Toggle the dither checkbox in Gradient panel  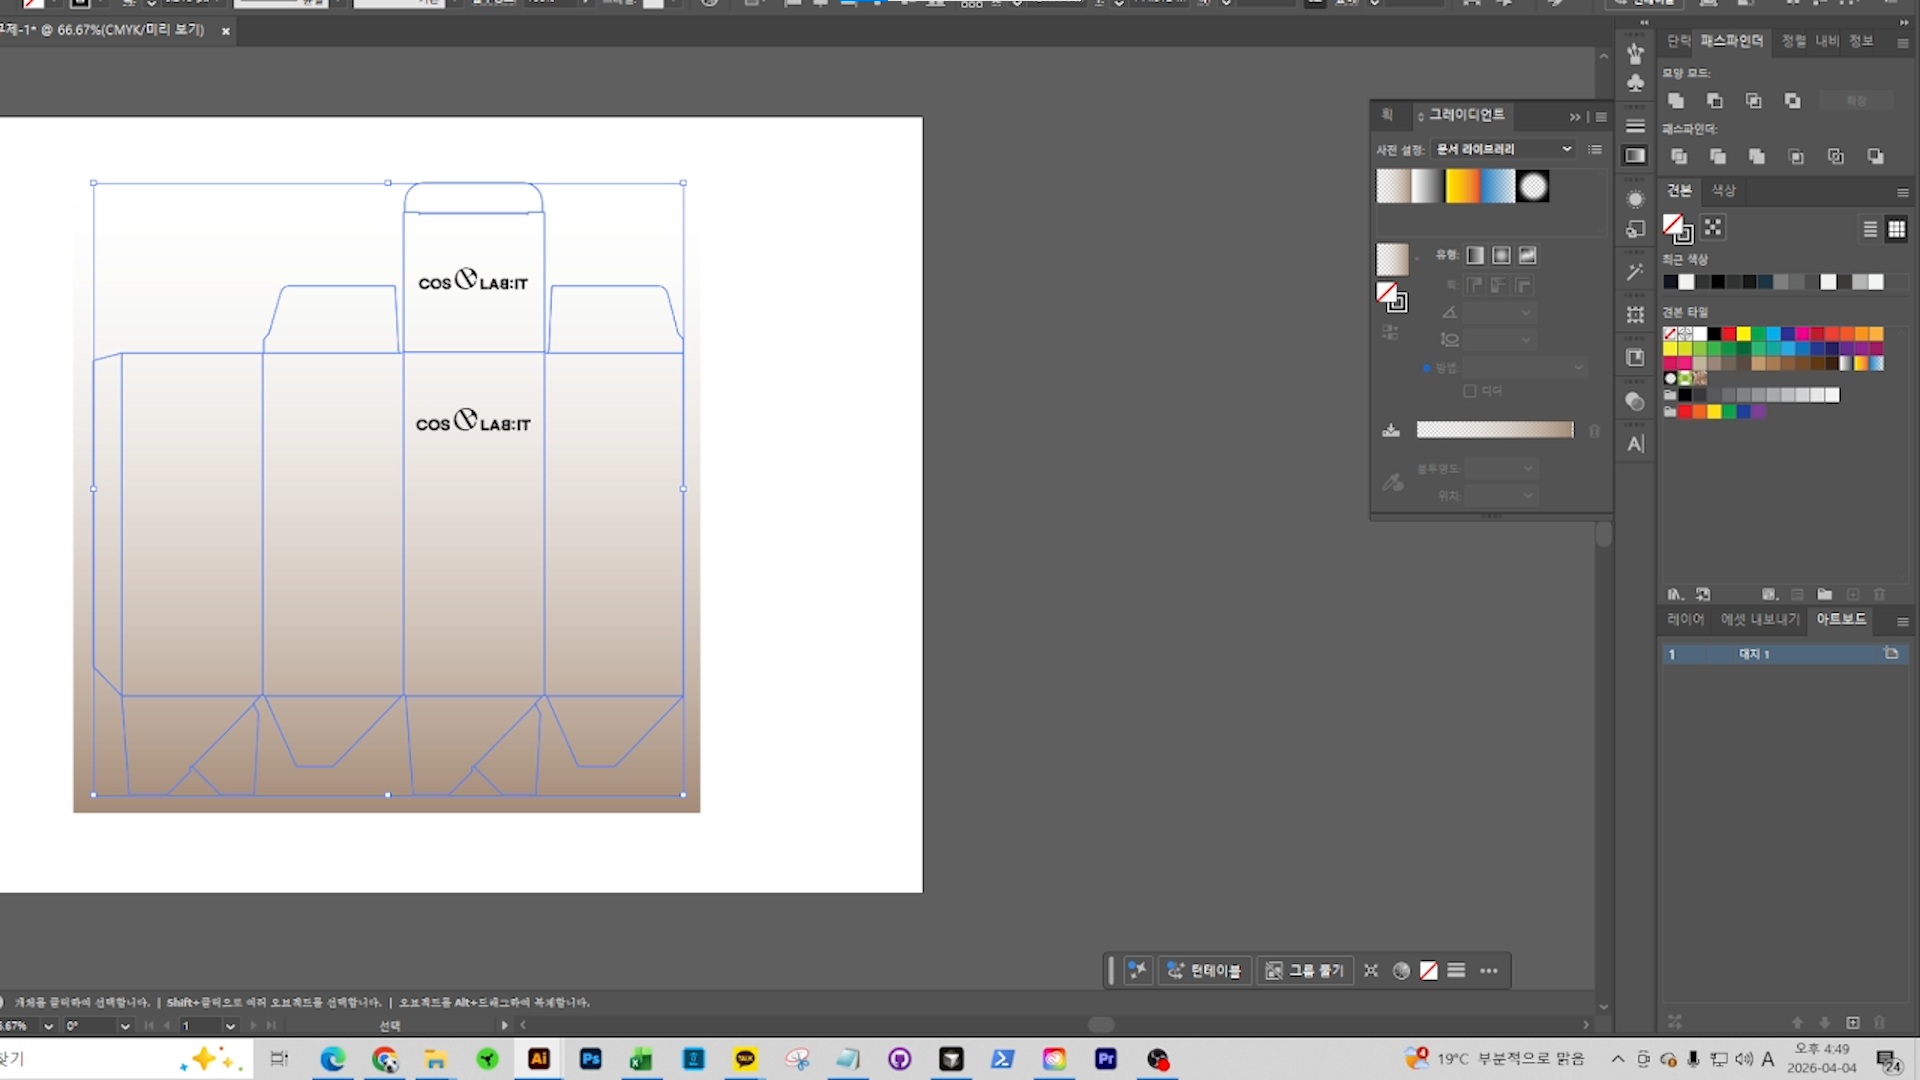pyautogui.click(x=1470, y=391)
